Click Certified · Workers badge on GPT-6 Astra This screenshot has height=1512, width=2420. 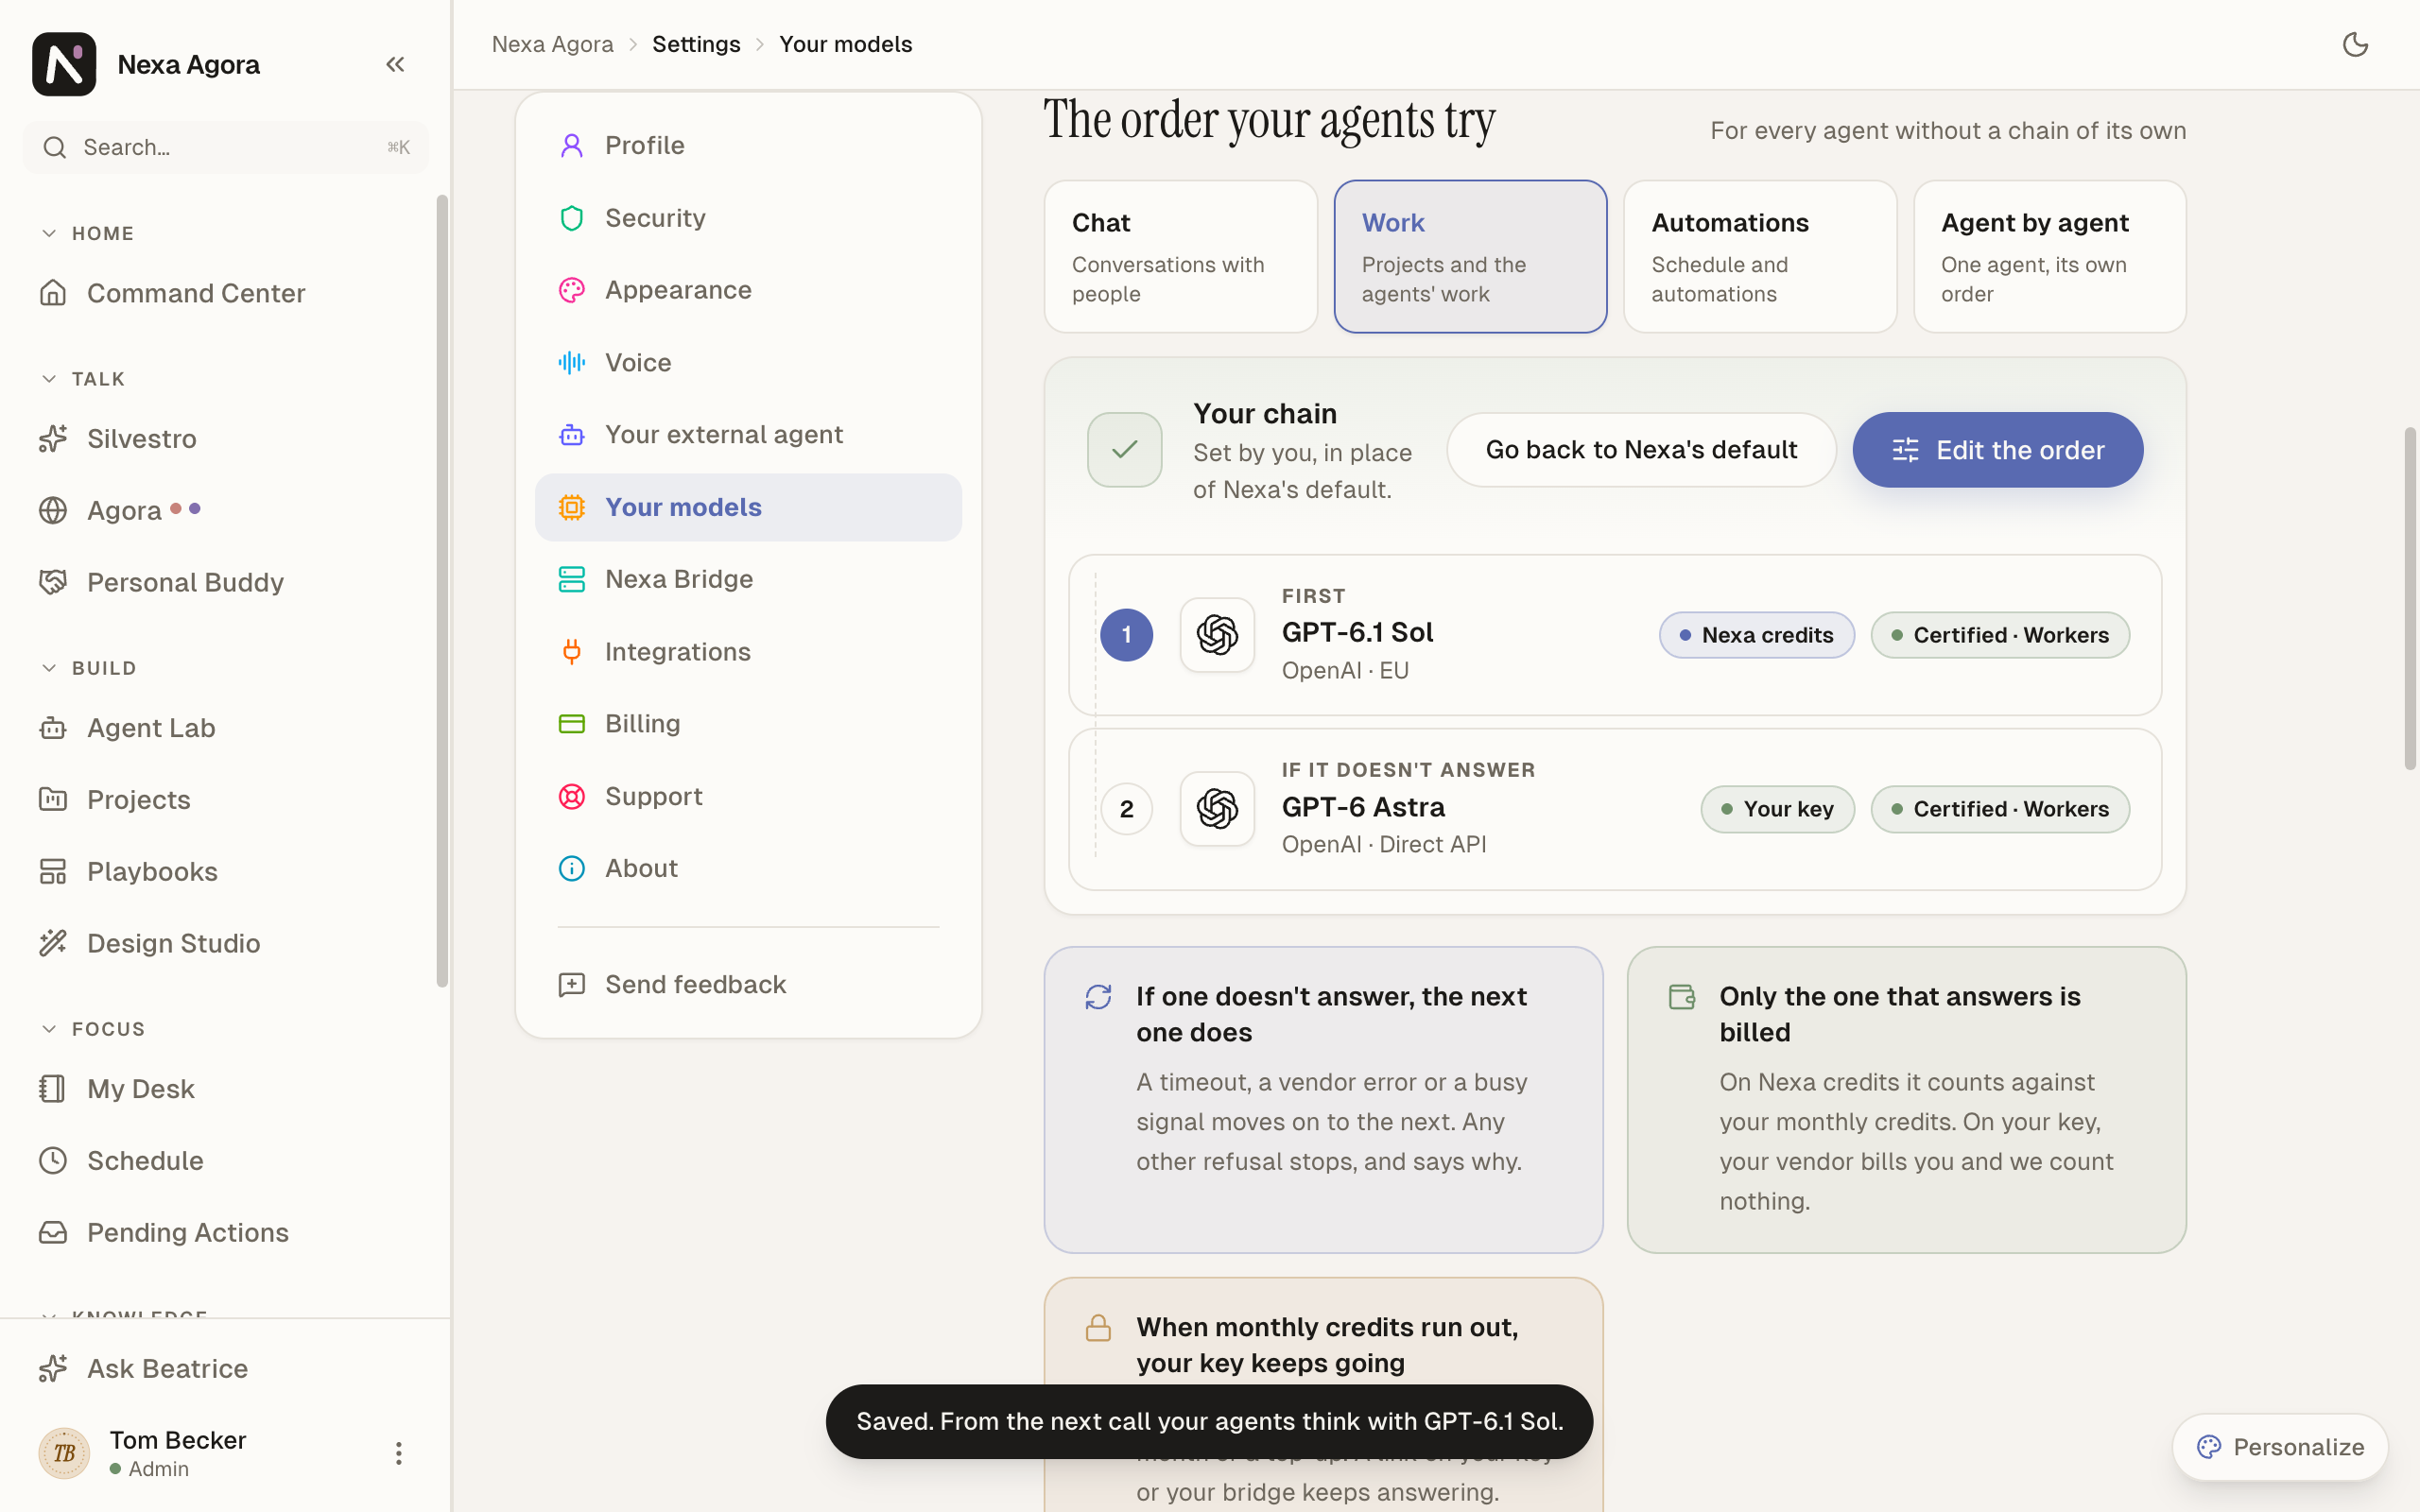tap(2000, 809)
